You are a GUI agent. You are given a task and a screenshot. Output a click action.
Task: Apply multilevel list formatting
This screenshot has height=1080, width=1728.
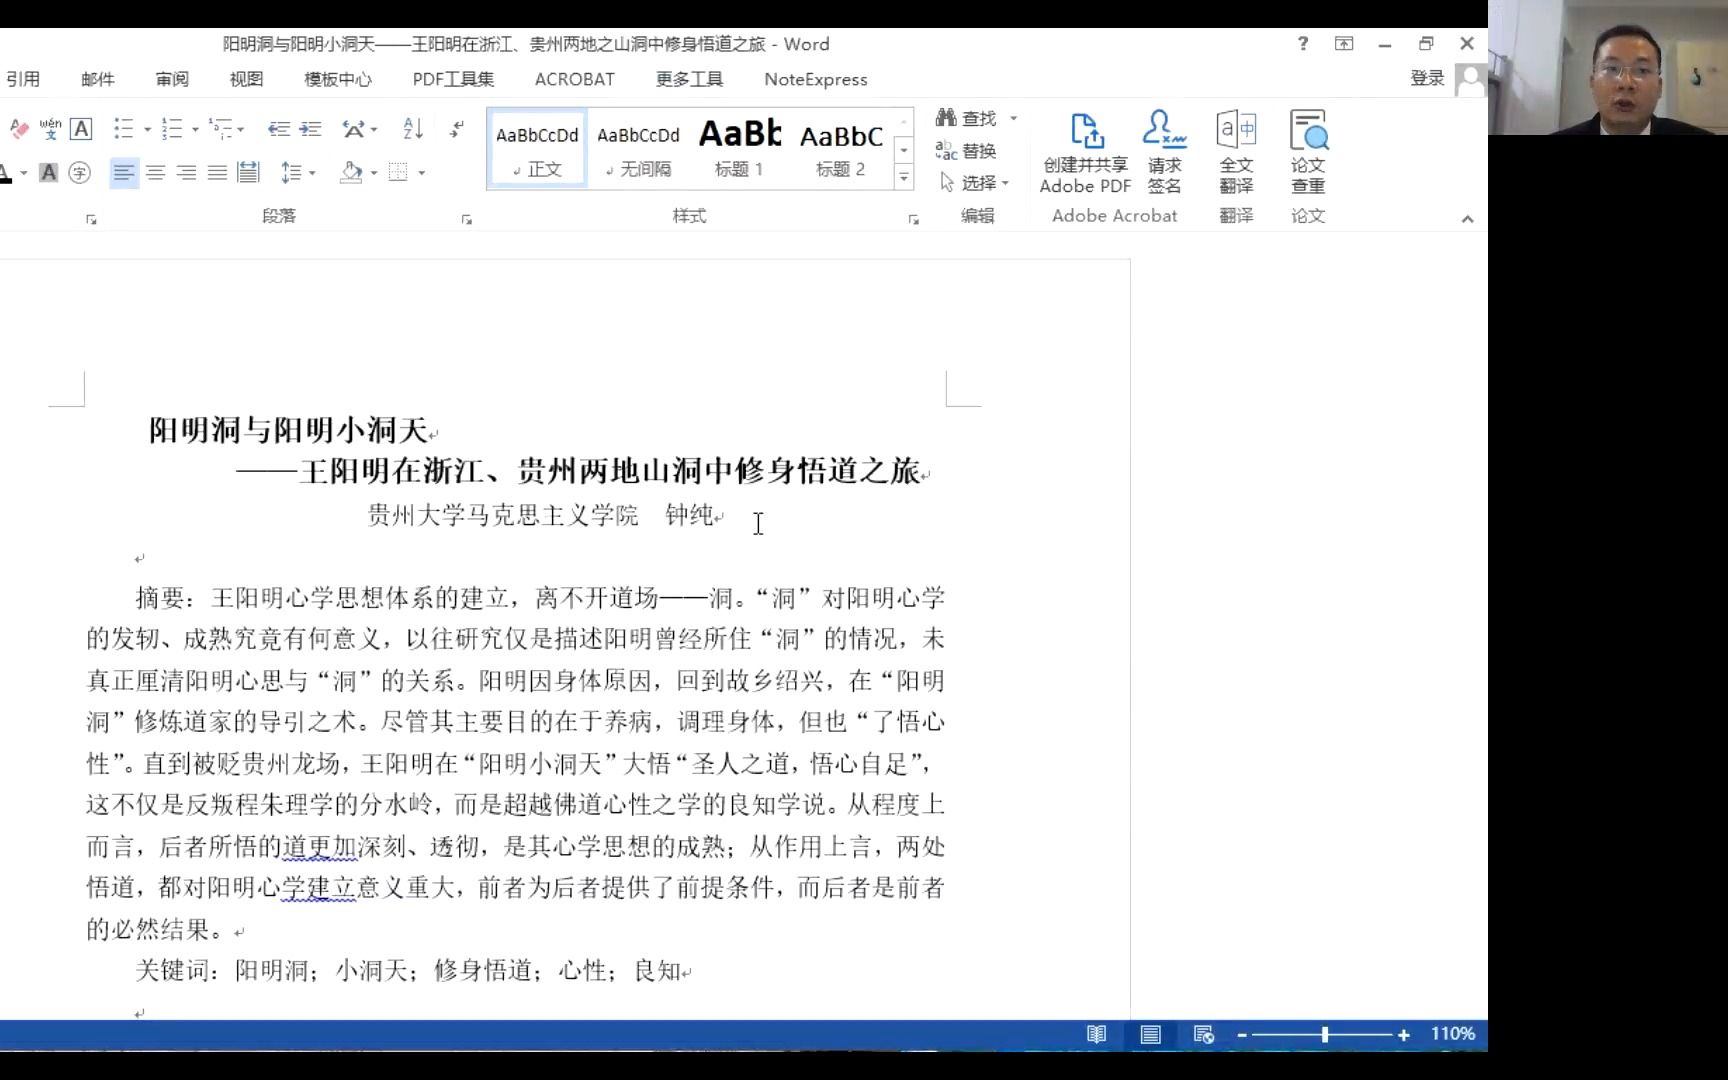click(x=221, y=128)
